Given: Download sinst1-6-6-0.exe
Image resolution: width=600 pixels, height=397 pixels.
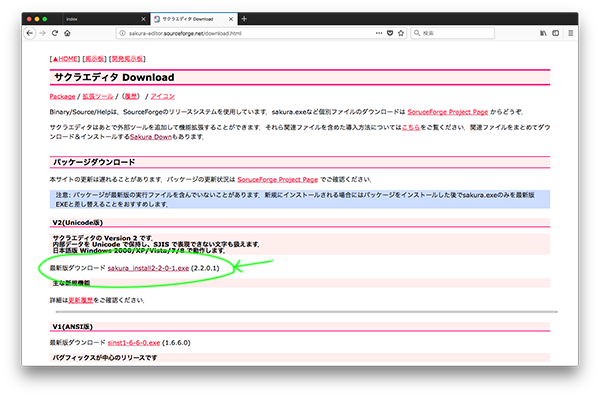Looking at the screenshot, I should click(x=134, y=343).
